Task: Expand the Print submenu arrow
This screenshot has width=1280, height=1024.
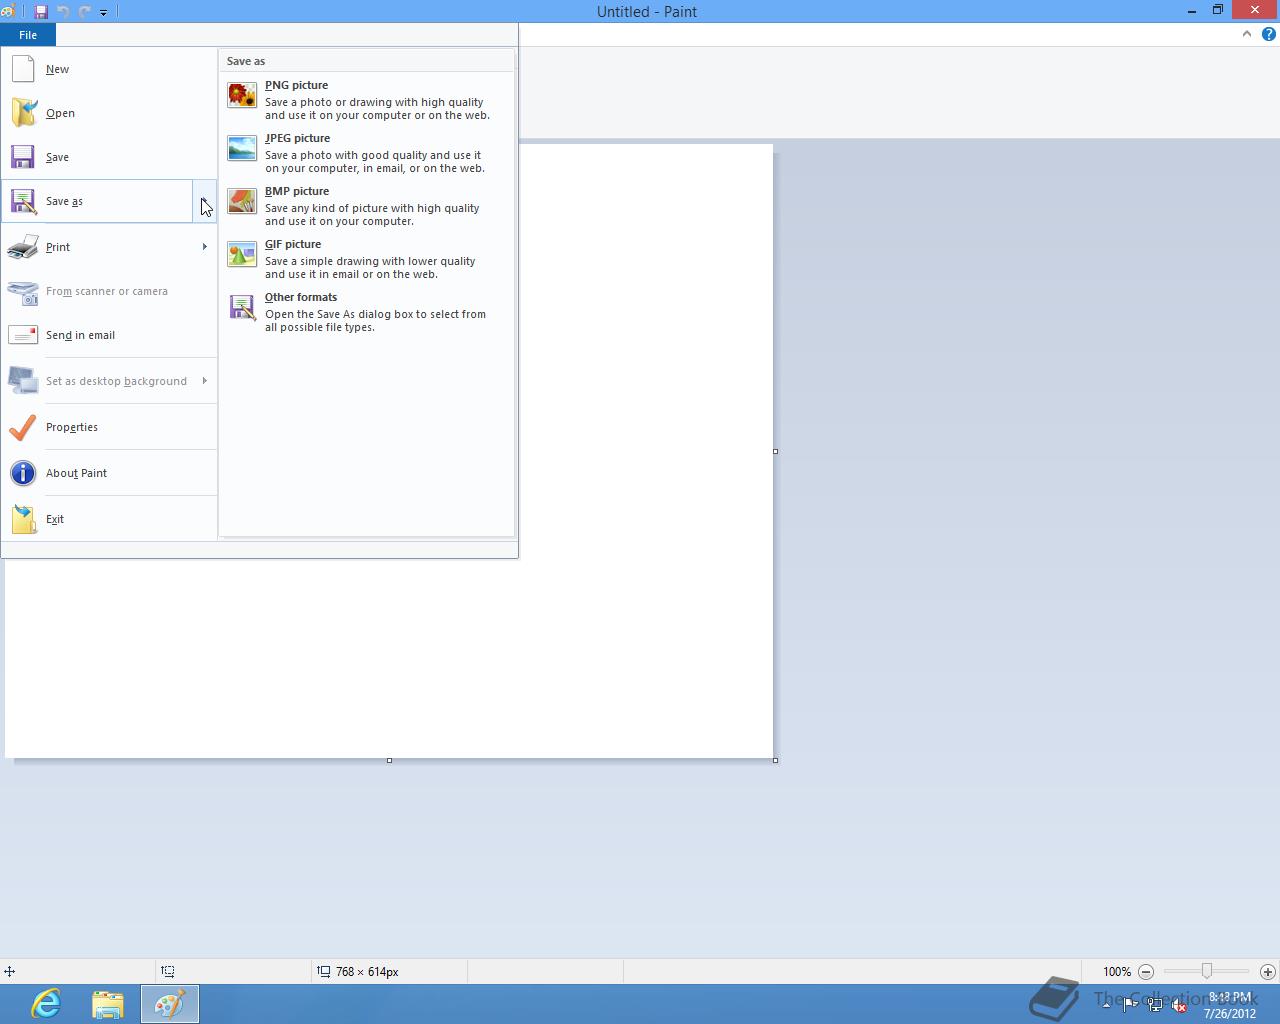Action: pos(204,247)
